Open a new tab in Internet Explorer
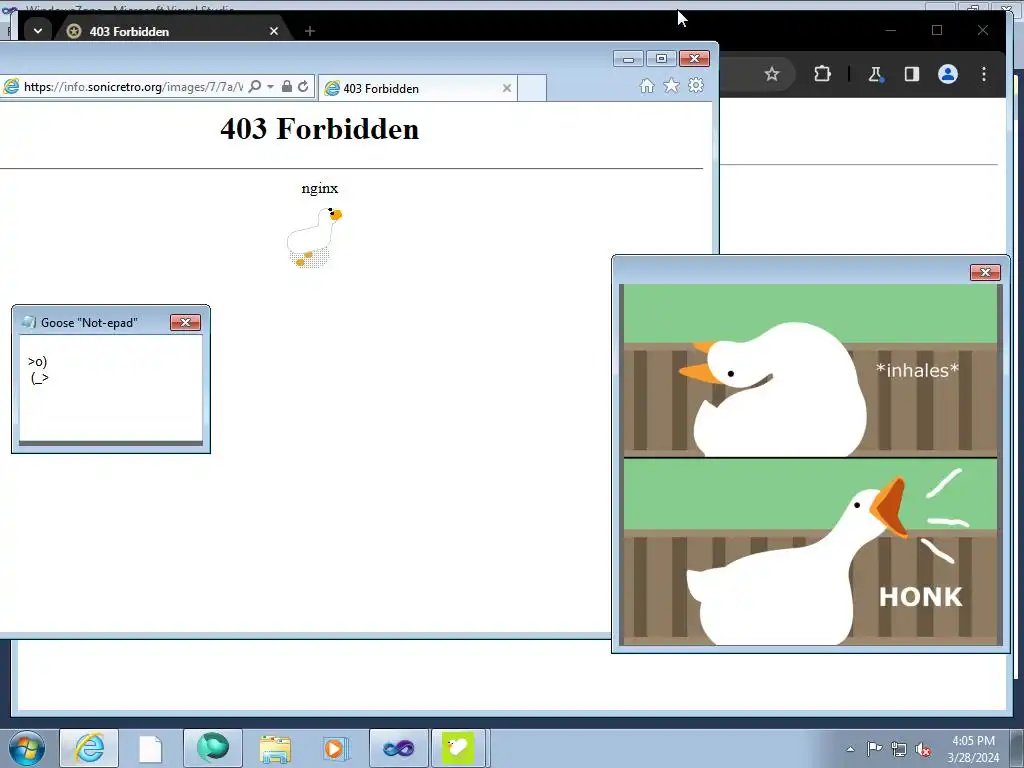Image resolution: width=1024 pixels, height=768 pixels. point(532,88)
